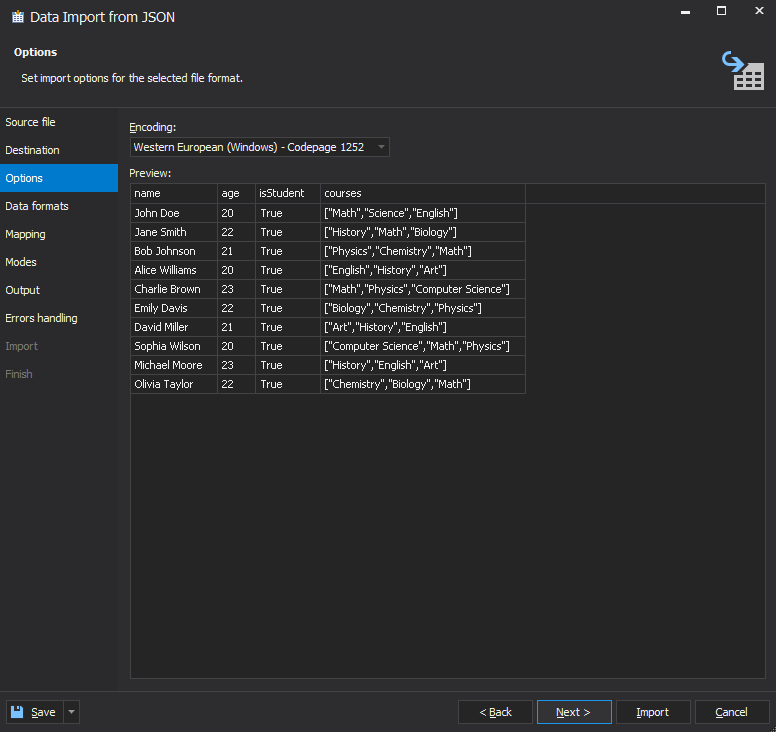Select the Michael Moore name cell

pos(174,365)
